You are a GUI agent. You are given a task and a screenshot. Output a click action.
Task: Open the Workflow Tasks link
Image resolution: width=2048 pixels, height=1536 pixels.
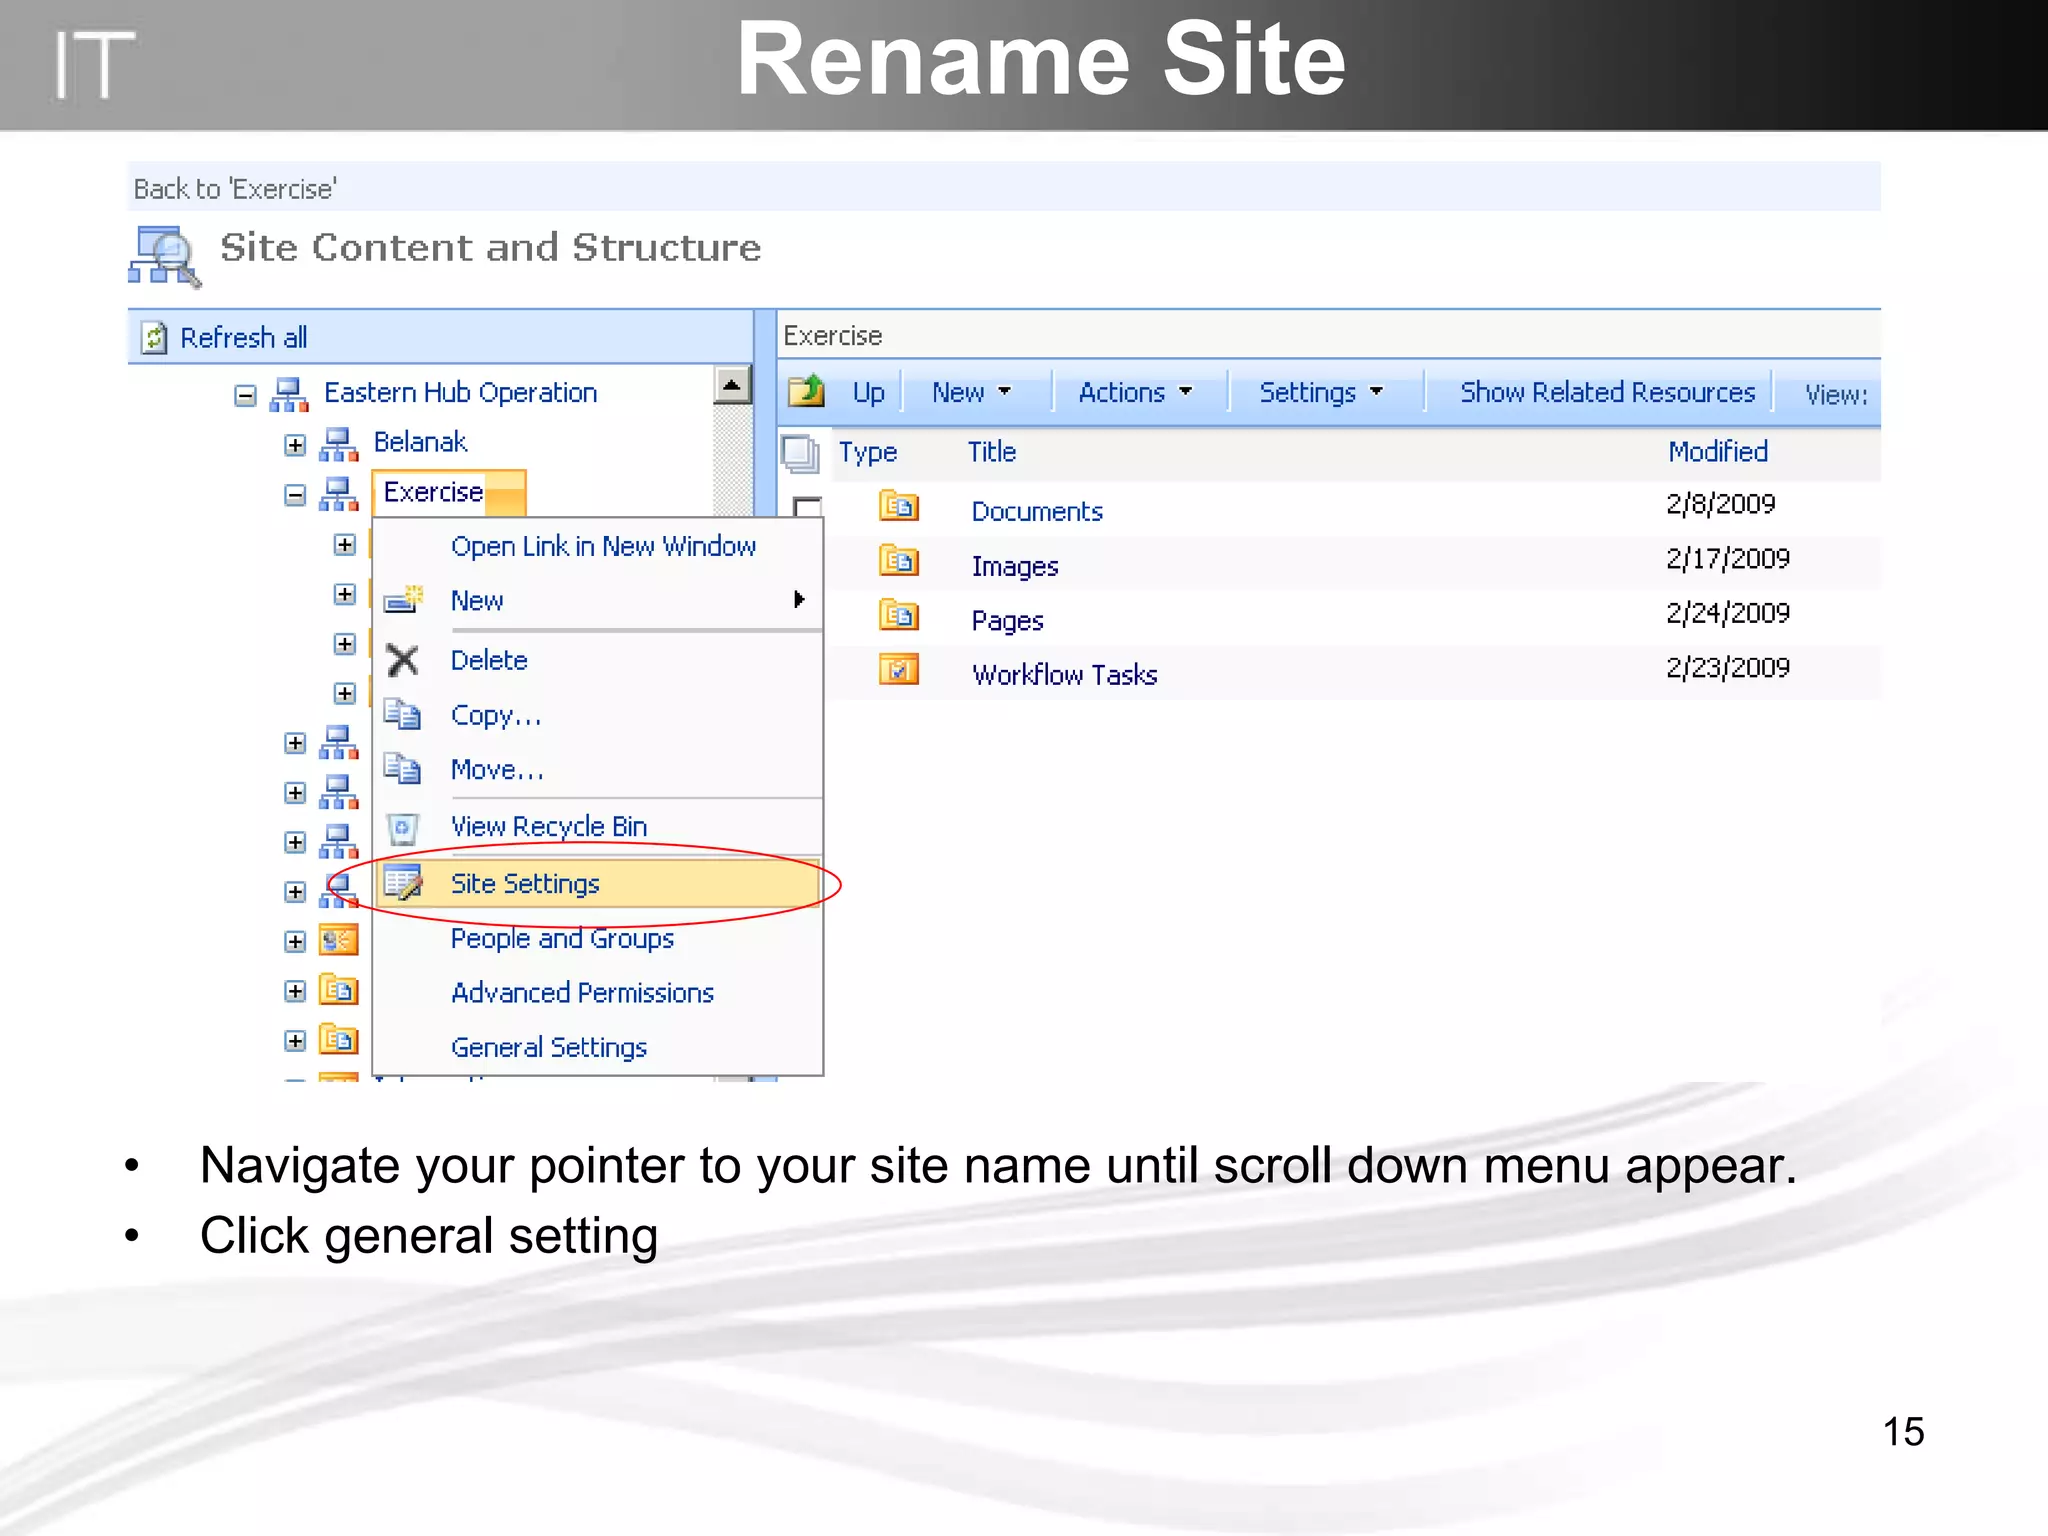pyautogui.click(x=1064, y=675)
